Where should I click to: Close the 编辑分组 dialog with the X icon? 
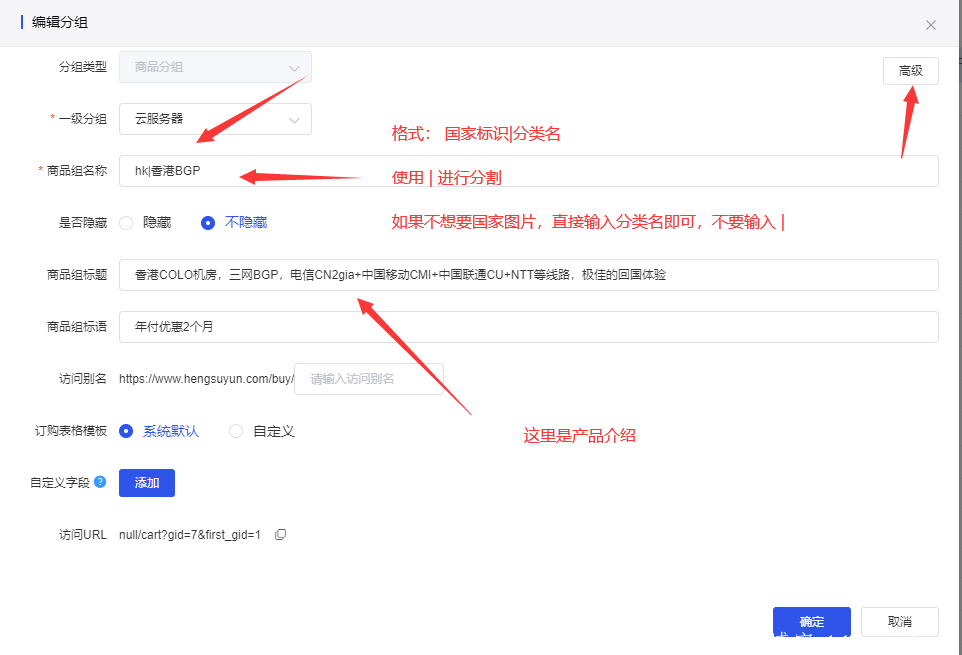click(930, 25)
